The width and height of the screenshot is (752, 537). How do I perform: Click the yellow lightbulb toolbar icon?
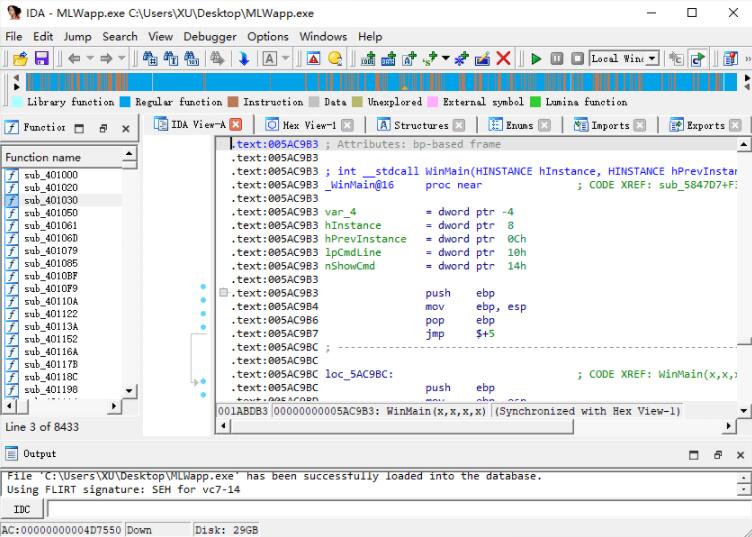(x=335, y=59)
